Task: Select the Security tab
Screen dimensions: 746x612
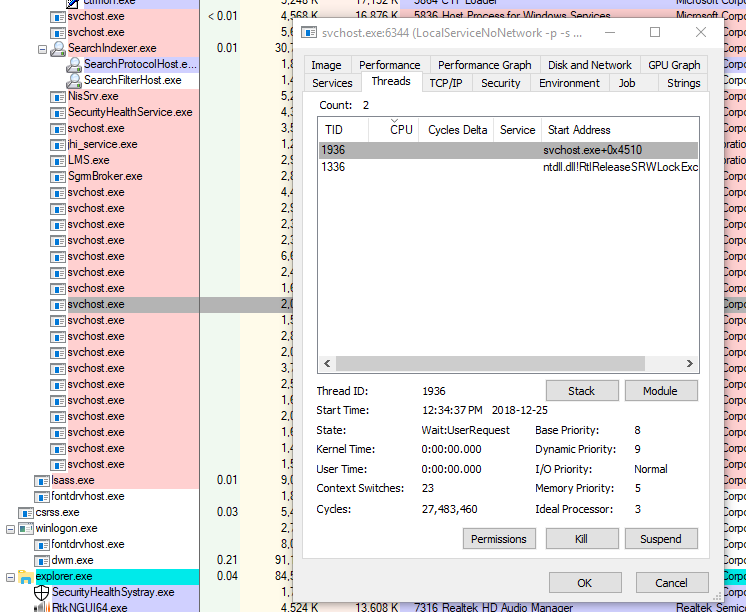Action: 501,83
